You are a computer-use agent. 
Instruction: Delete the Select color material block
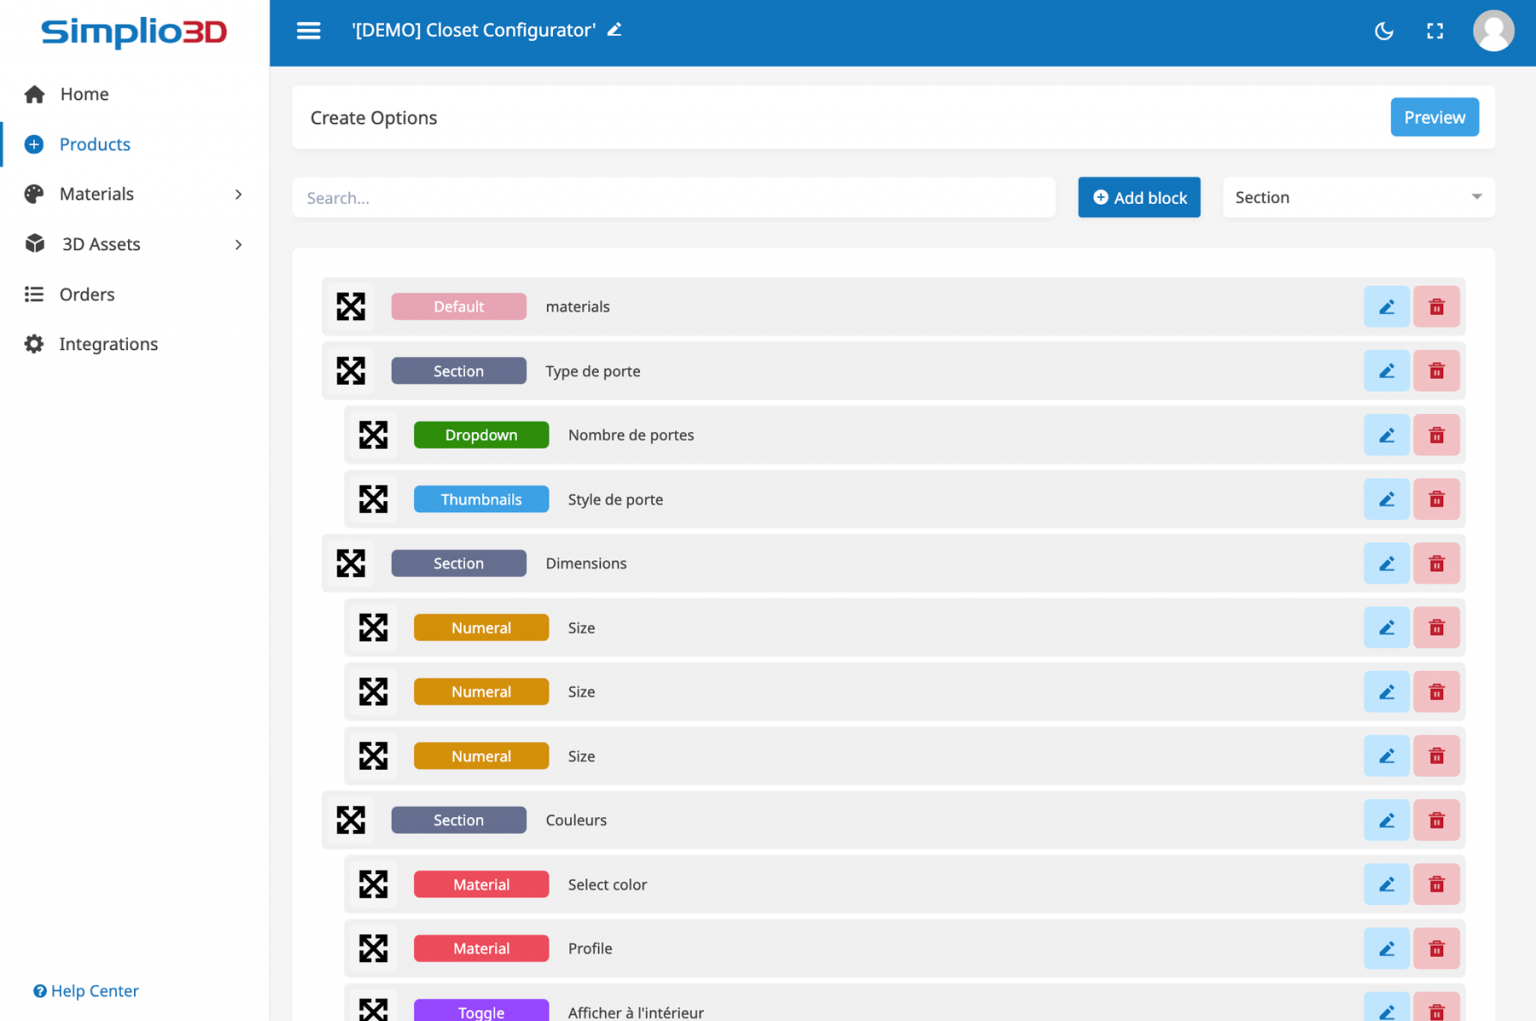(1436, 884)
